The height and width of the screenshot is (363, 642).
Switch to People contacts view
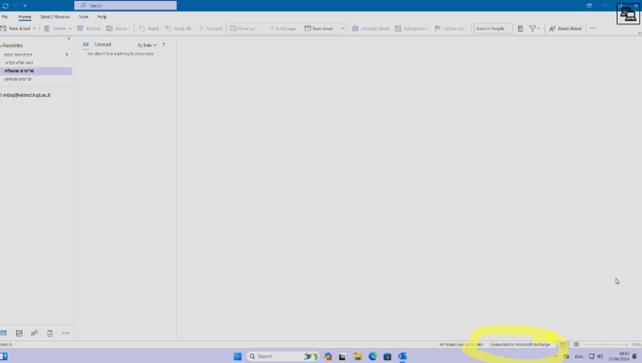pyautogui.click(x=34, y=333)
